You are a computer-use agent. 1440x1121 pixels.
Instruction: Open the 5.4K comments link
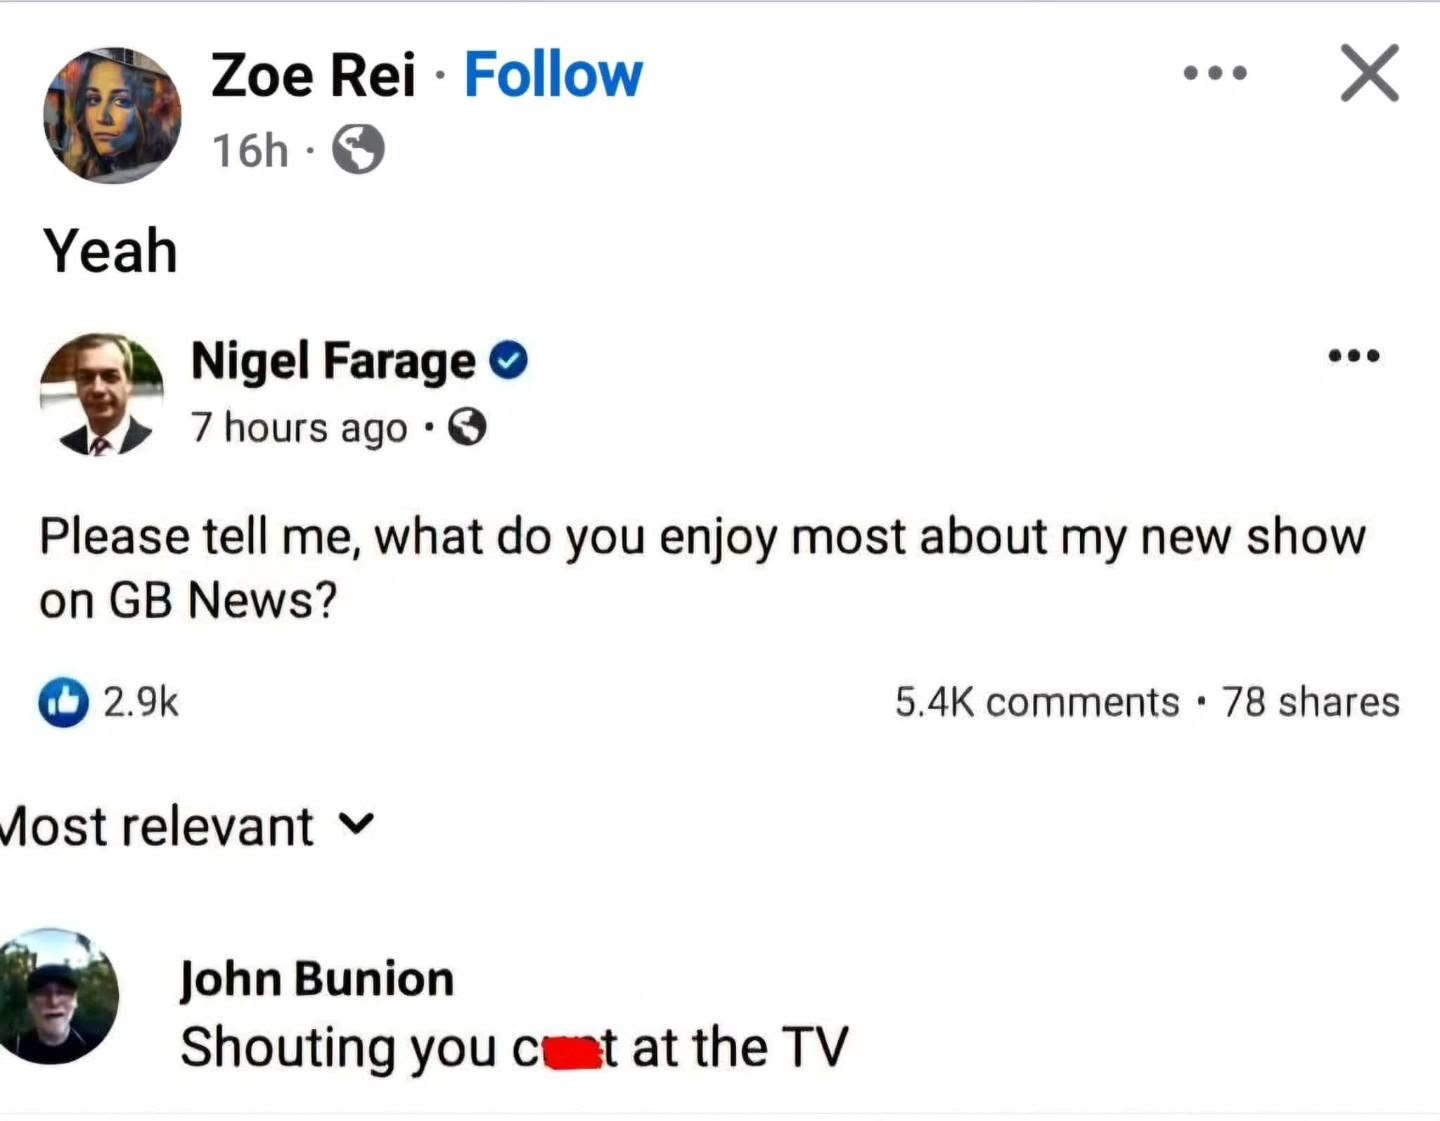pos(1037,702)
